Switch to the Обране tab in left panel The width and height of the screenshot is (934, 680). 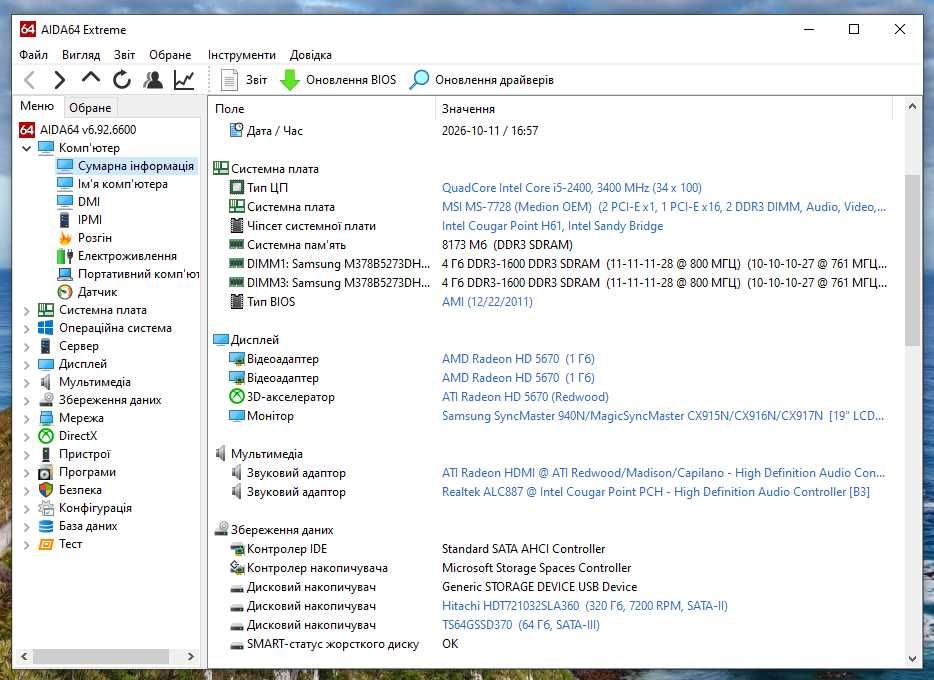[90, 108]
